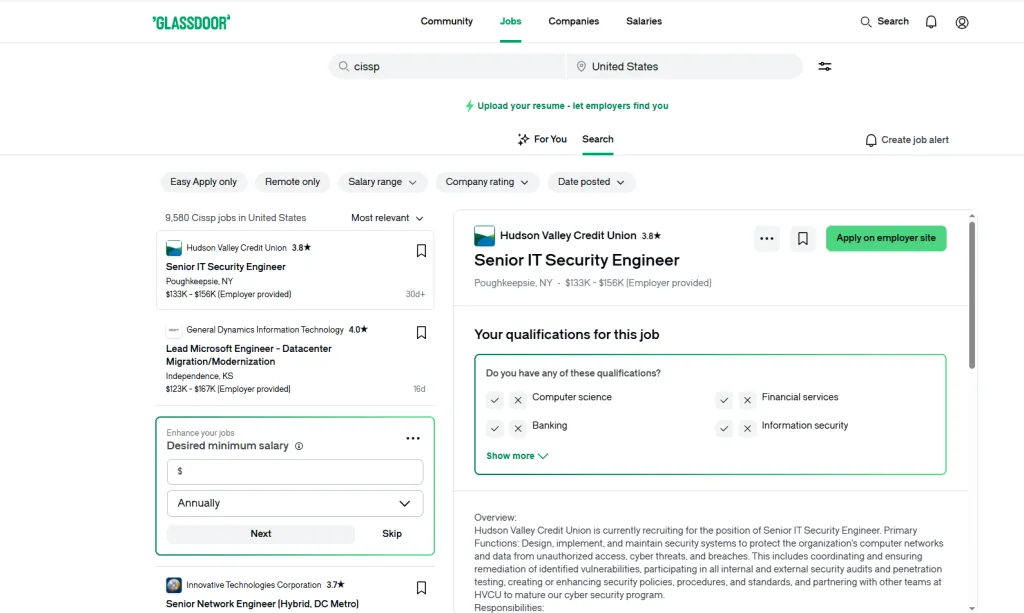Click the Hudson Valley Credit Union logo in detail panel
This screenshot has height=613, width=1024.
(x=485, y=236)
